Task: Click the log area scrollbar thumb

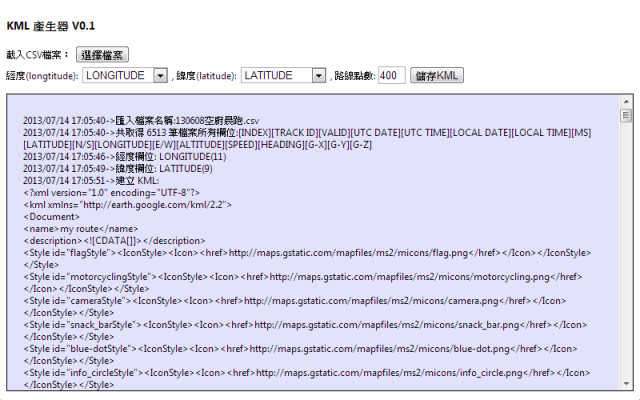Action: (626, 116)
